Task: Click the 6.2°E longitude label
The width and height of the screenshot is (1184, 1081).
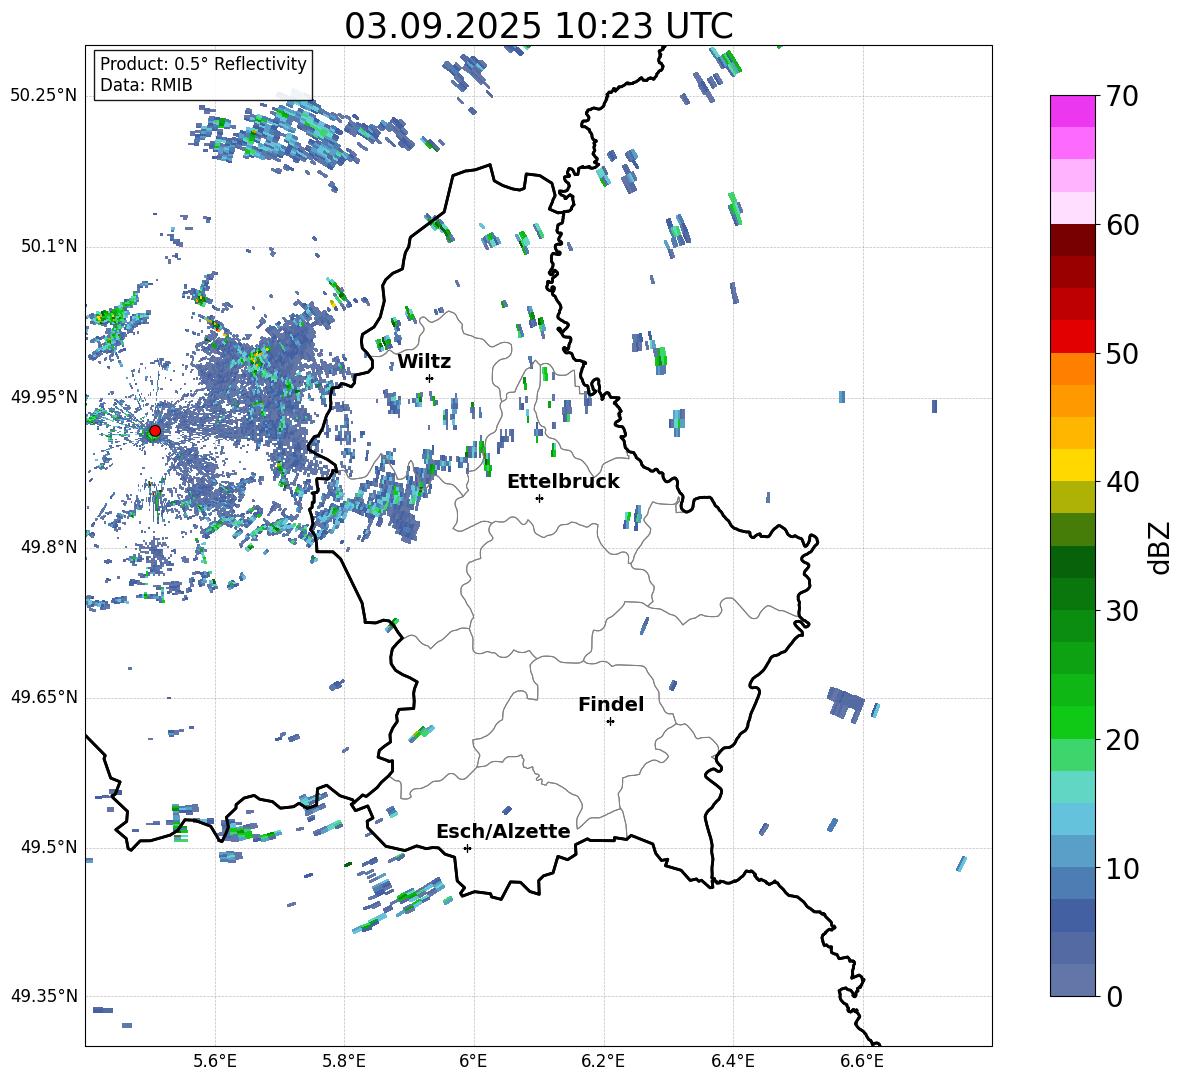Action: pyautogui.click(x=603, y=1061)
